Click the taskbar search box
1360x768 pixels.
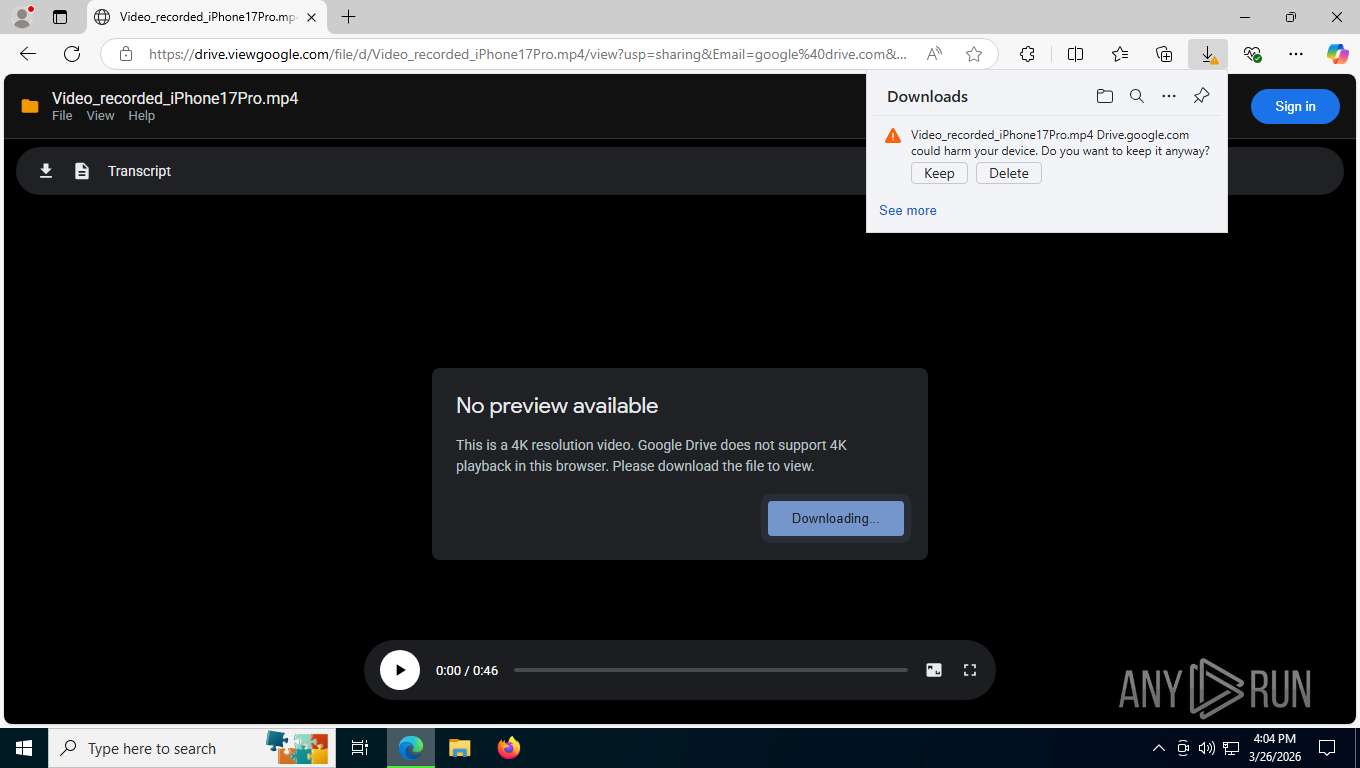tap(192, 748)
